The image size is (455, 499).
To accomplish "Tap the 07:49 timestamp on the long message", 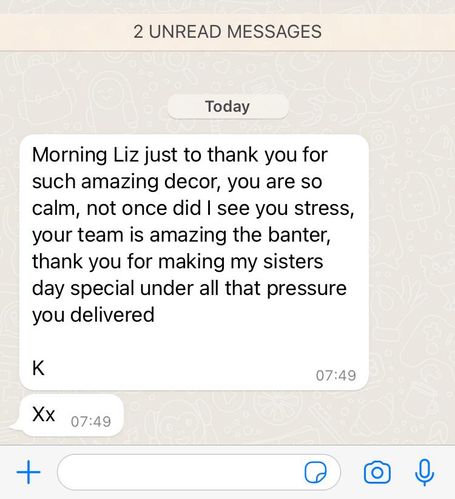I will tap(336, 375).
